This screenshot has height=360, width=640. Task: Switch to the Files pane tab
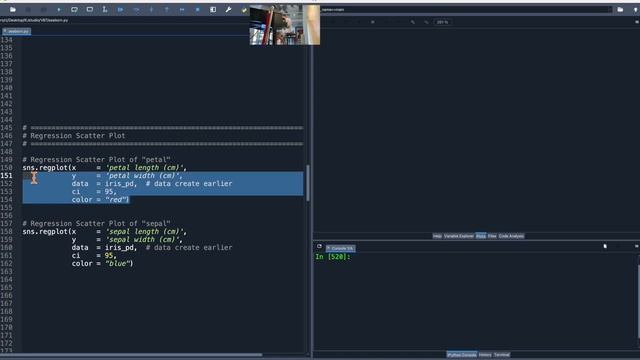[492, 236]
